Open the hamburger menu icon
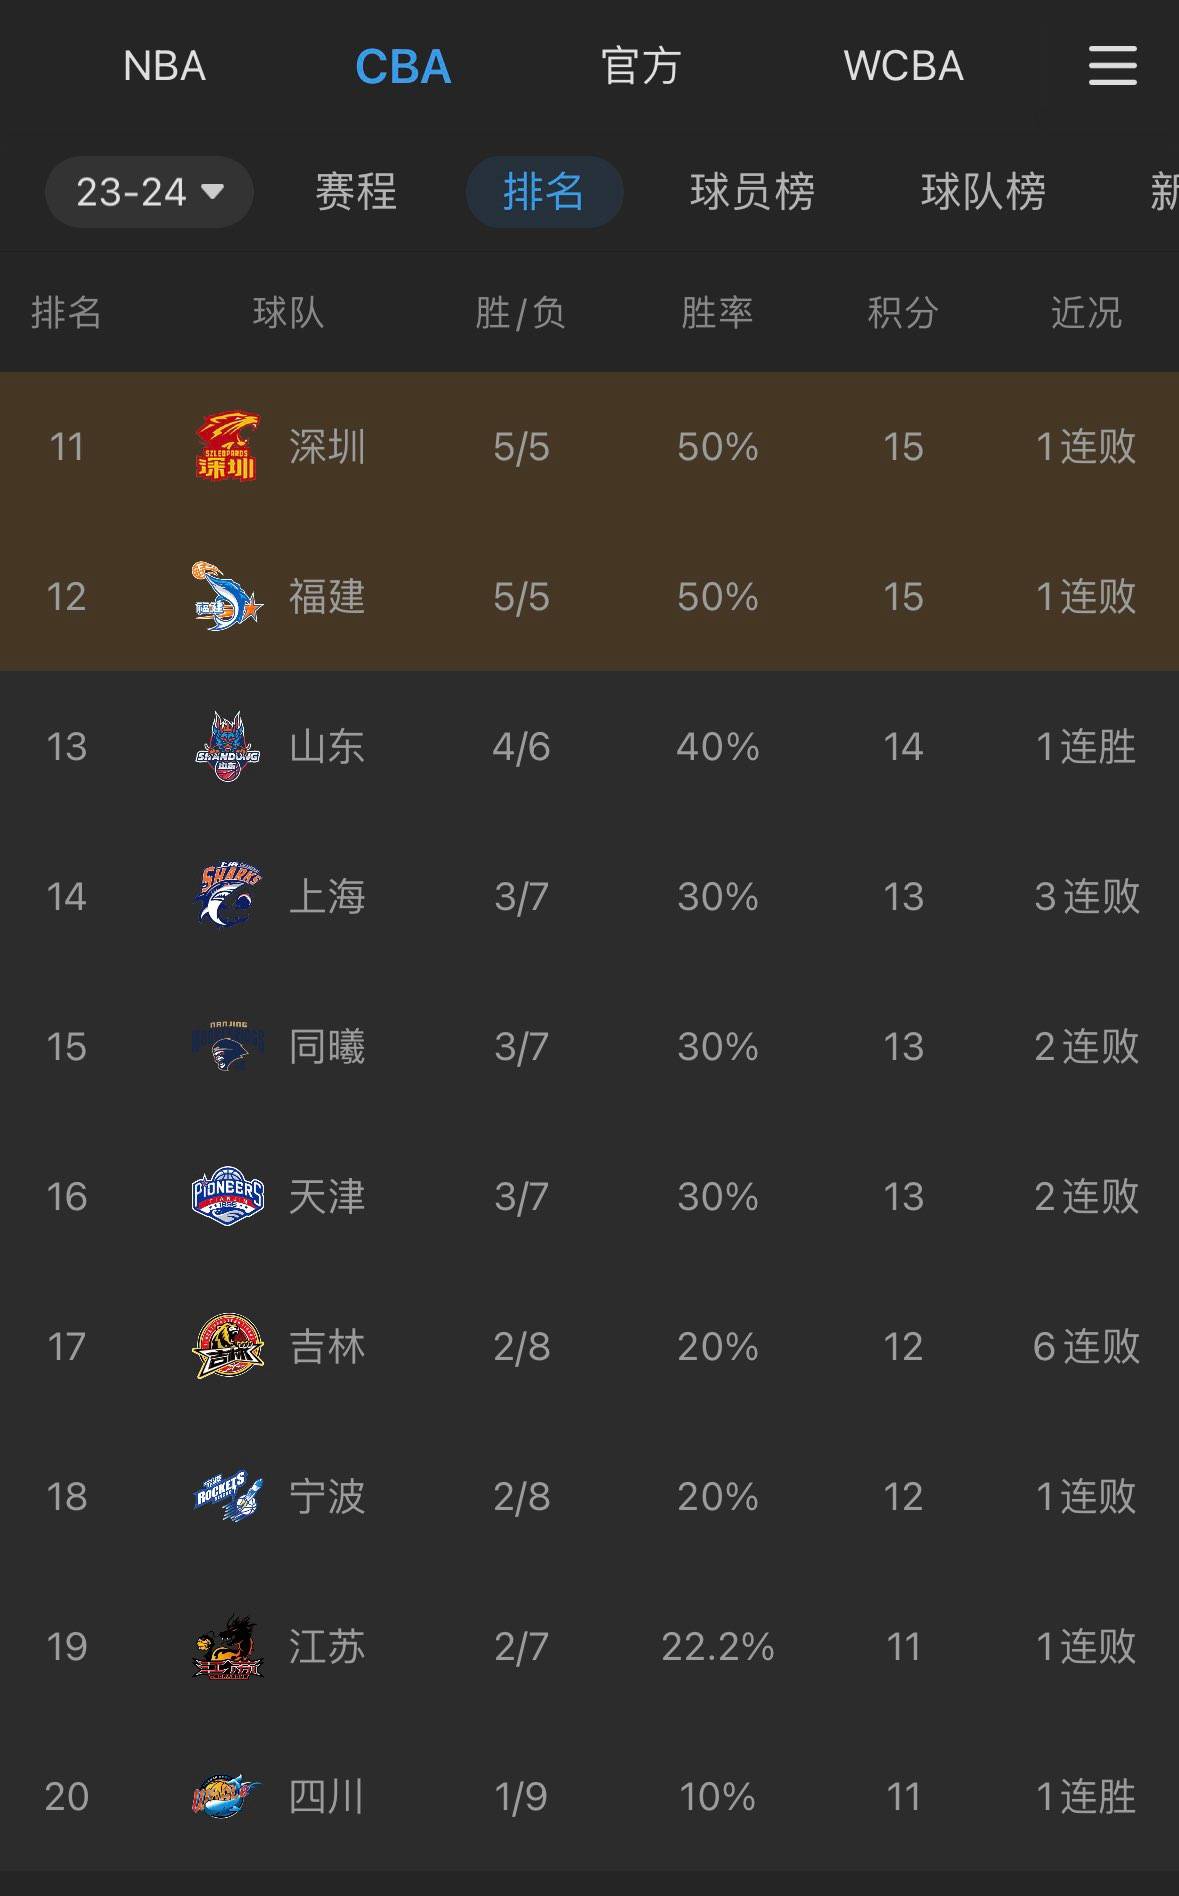This screenshot has width=1179, height=1896. click(x=1112, y=66)
